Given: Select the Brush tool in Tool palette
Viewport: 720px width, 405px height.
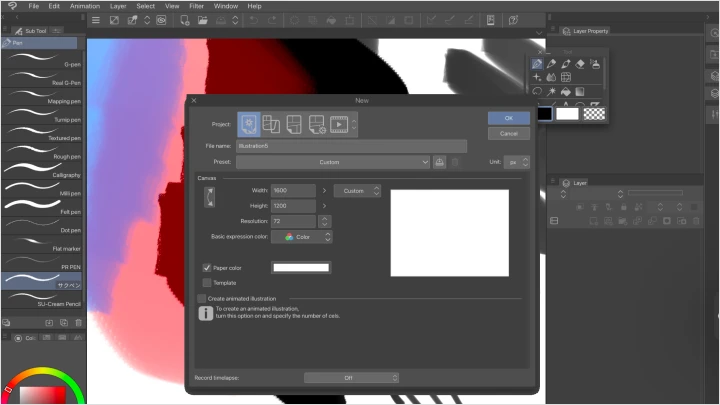Looking at the screenshot, I should tap(566, 64).
